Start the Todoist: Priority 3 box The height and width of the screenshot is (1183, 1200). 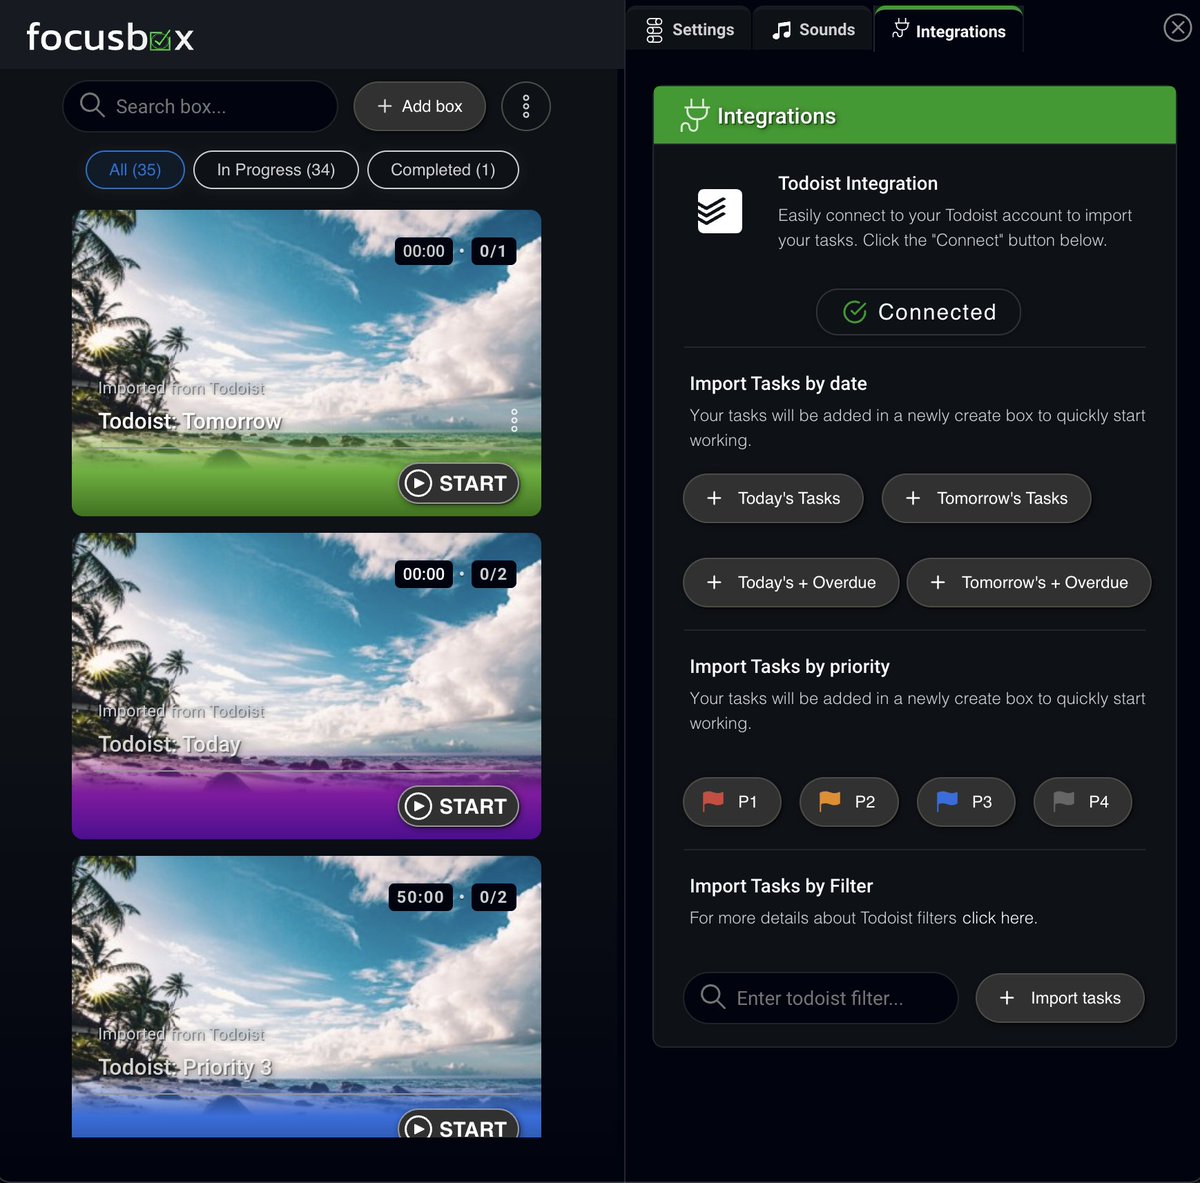pos(458,1124)
